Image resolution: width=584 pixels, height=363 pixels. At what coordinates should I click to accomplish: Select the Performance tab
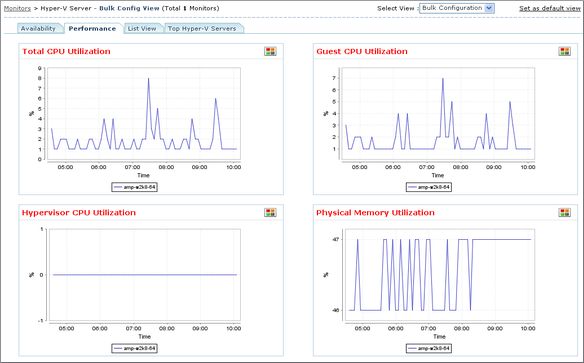click(x=92, y=29)
